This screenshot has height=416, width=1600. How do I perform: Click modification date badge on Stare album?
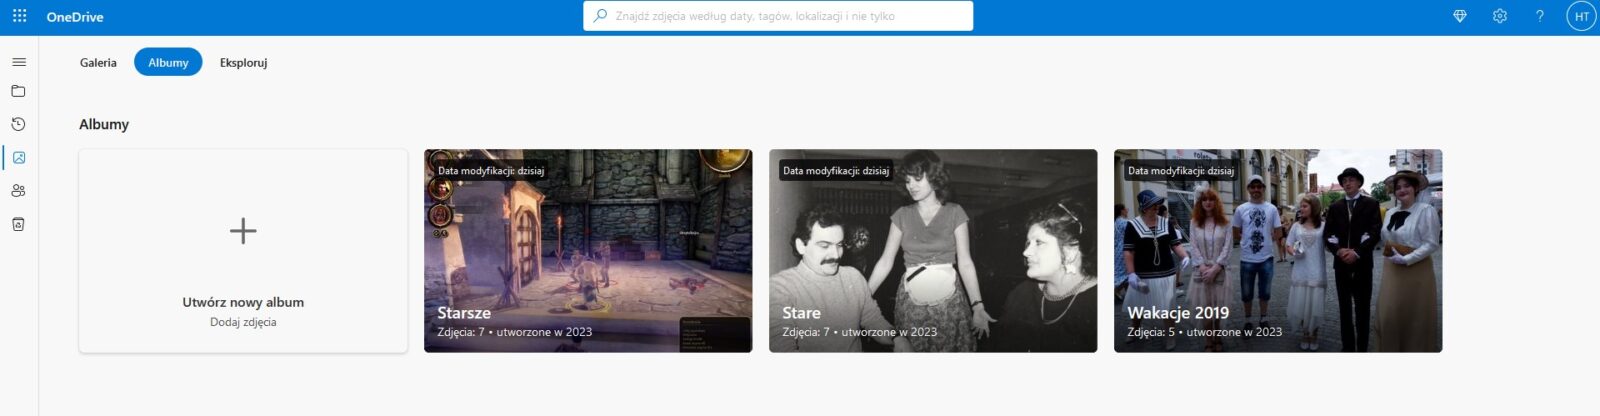[836, 171]
